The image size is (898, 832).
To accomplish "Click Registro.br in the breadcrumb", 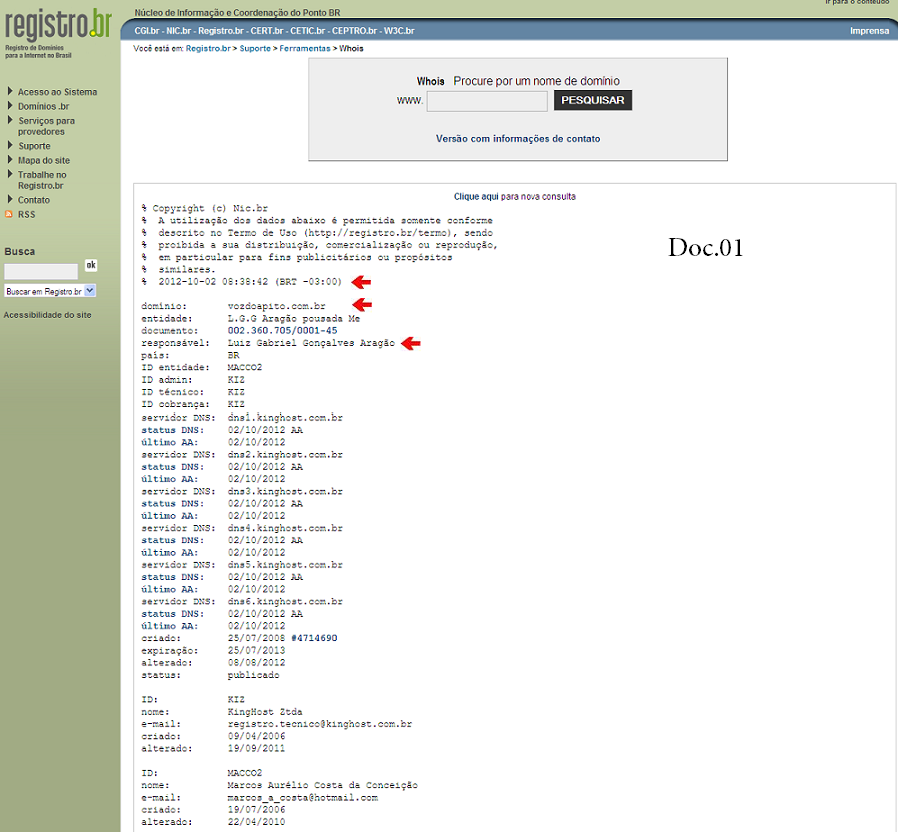I will point(208,49).
